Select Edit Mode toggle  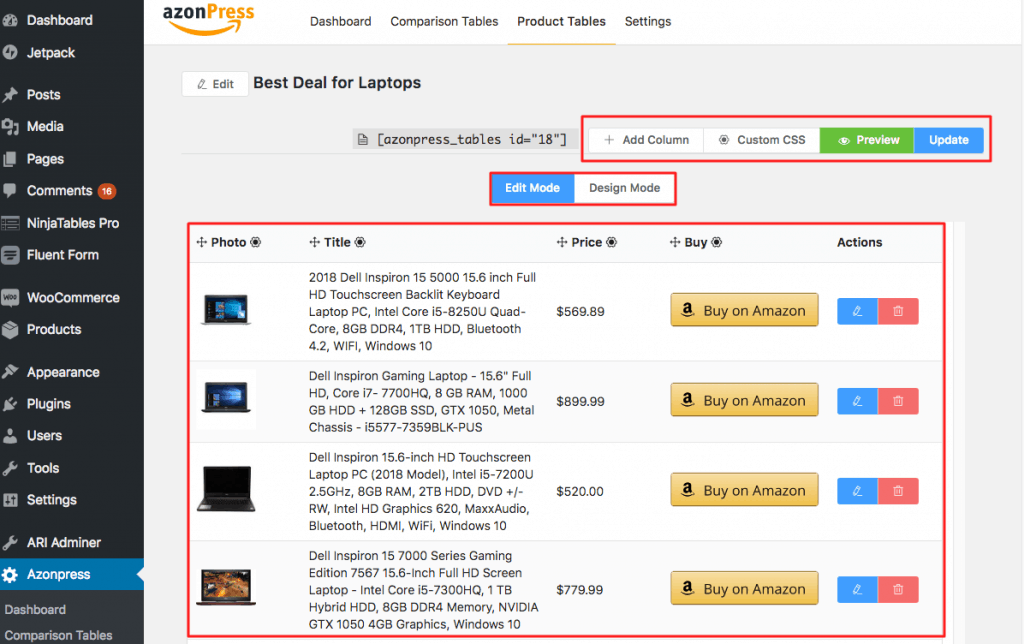(x=532, y=188)
